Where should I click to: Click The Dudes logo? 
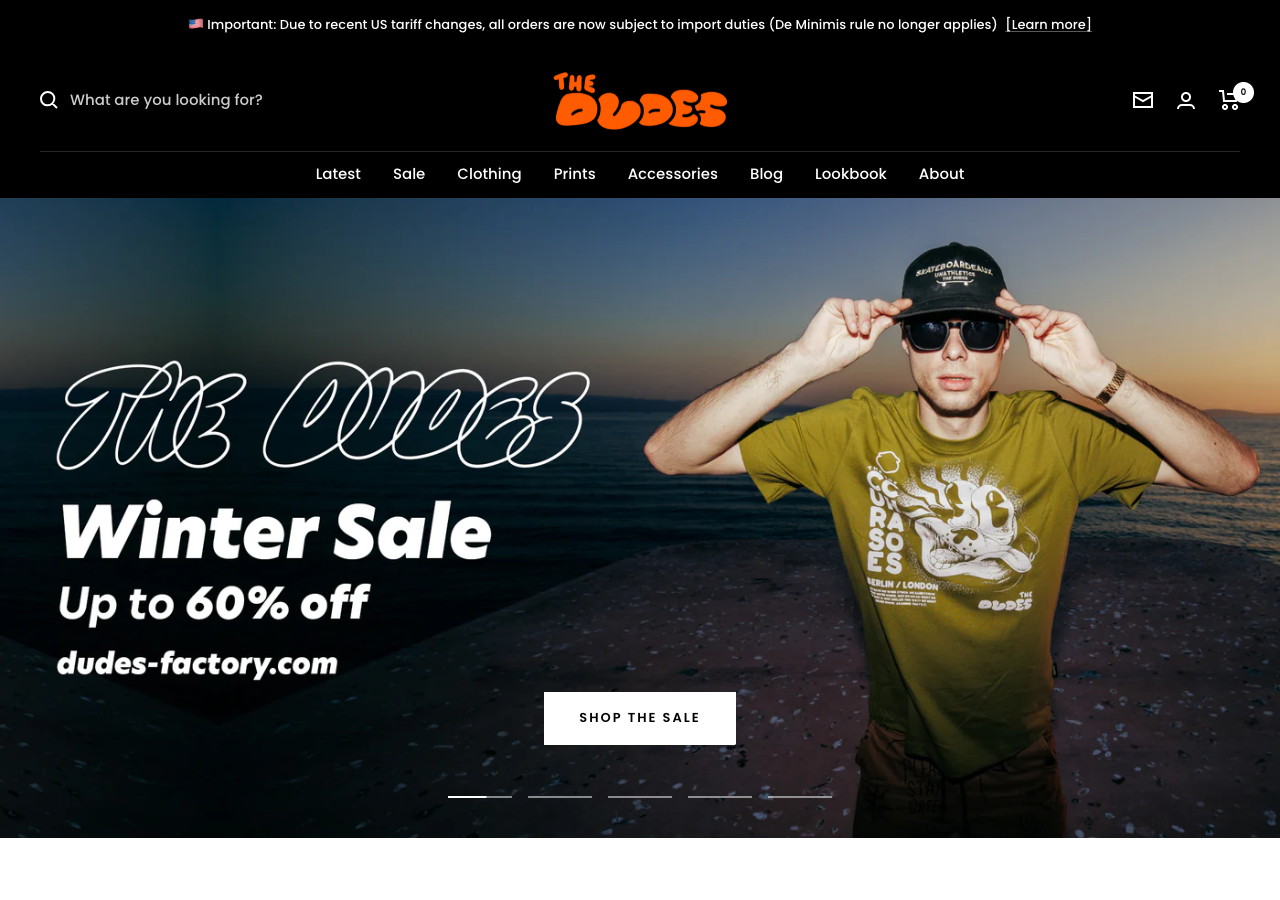[640, 101]
